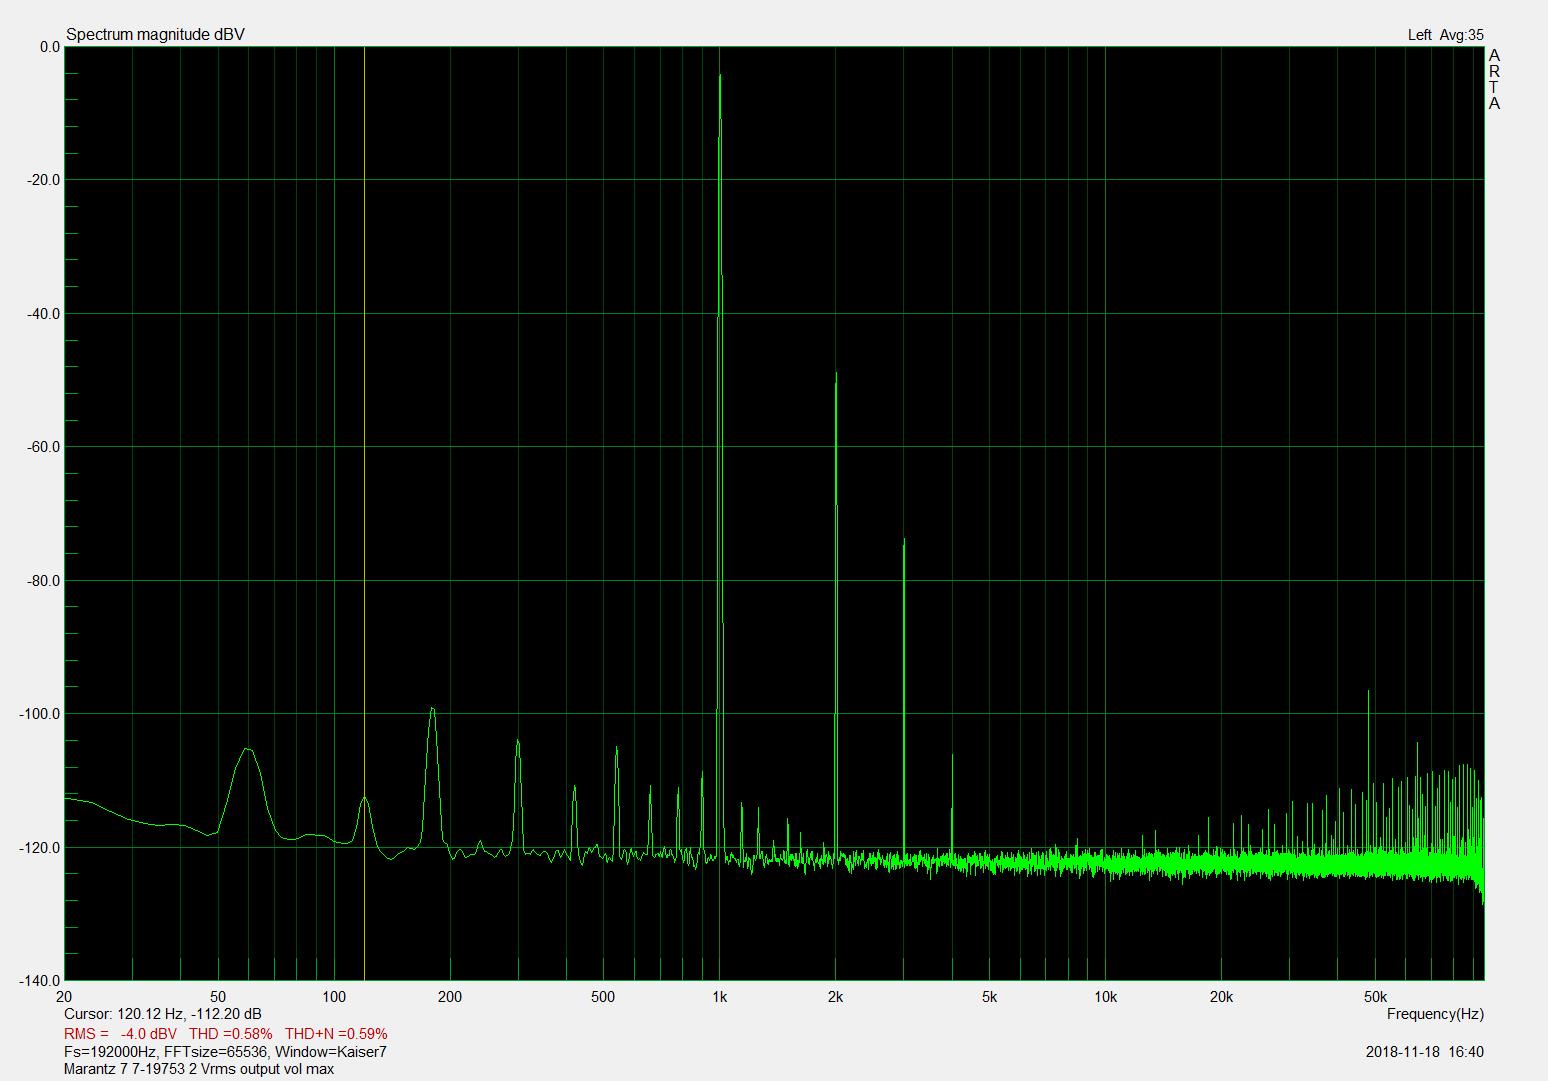1548x1081 pixels.
Task: Click the 'Marantz 7 7-19753 2 Vrms output vol max' caption
Action: click(x=198, y=1069)
